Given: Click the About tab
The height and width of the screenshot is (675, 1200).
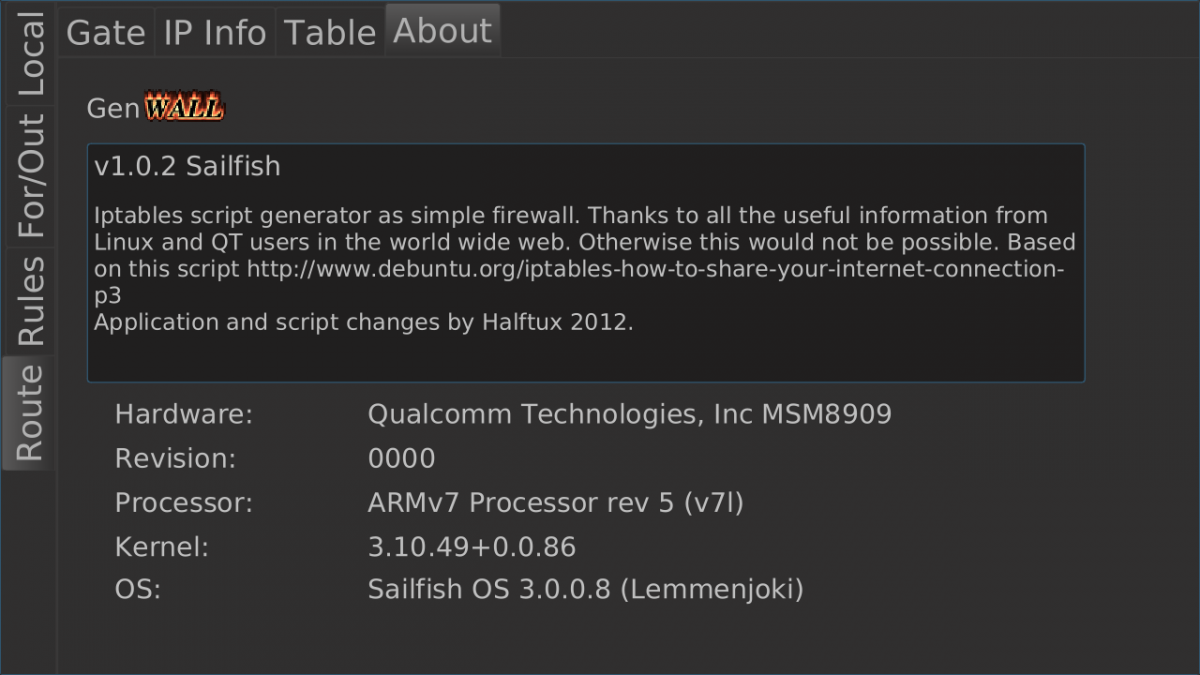Looking at the screenshot, I should point(443,31).
